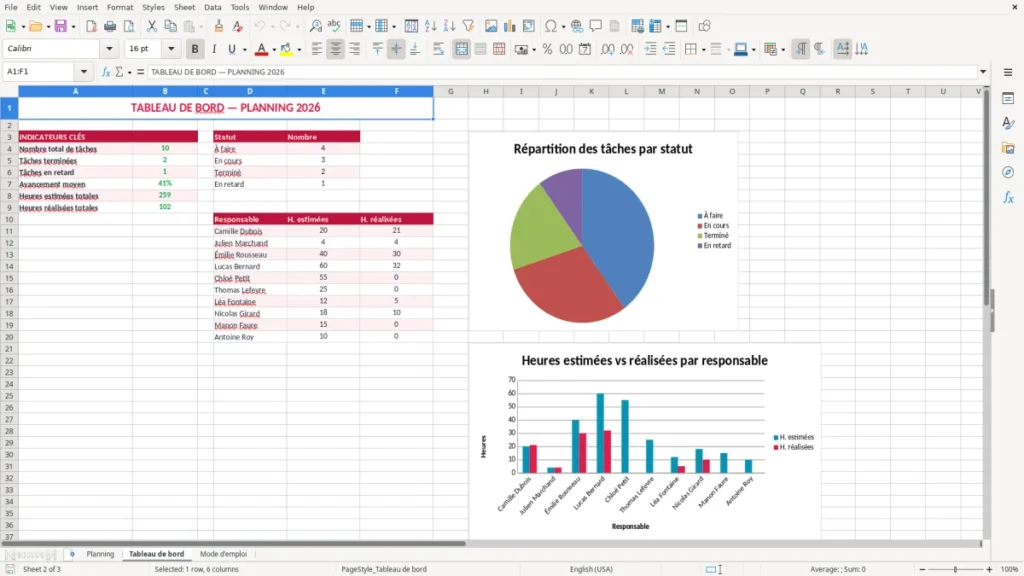Toggle Merge and Center Cells
This screenshot has width=1024, height=576.
pyautogui.click(x=461, y=49)
